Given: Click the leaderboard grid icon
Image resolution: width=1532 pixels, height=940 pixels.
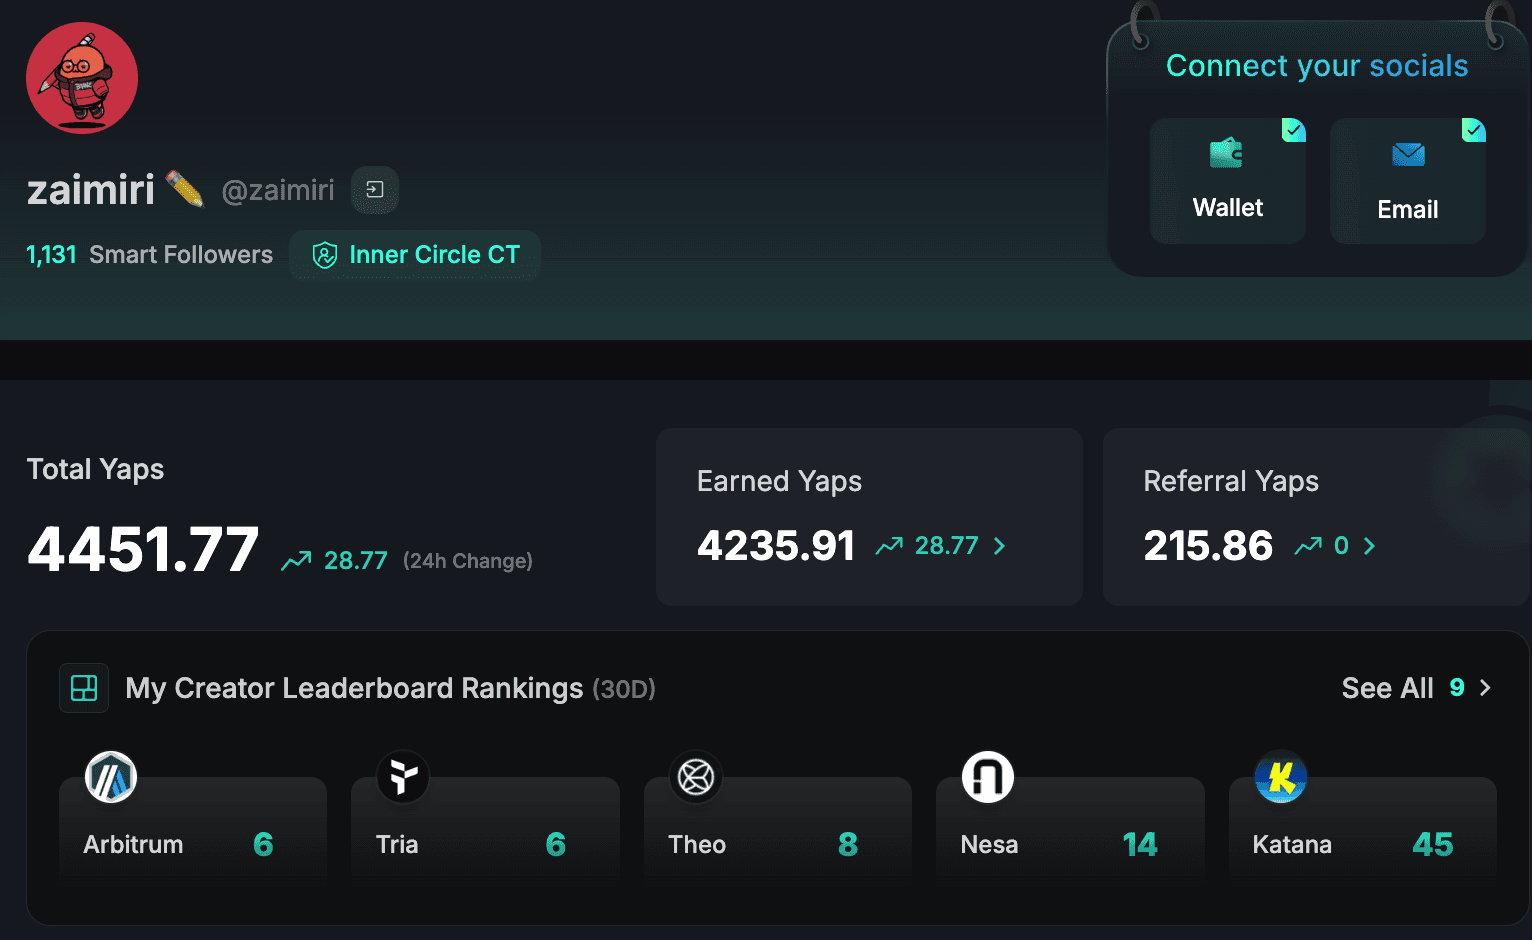Looking at the screenshot, I should 84,688.
